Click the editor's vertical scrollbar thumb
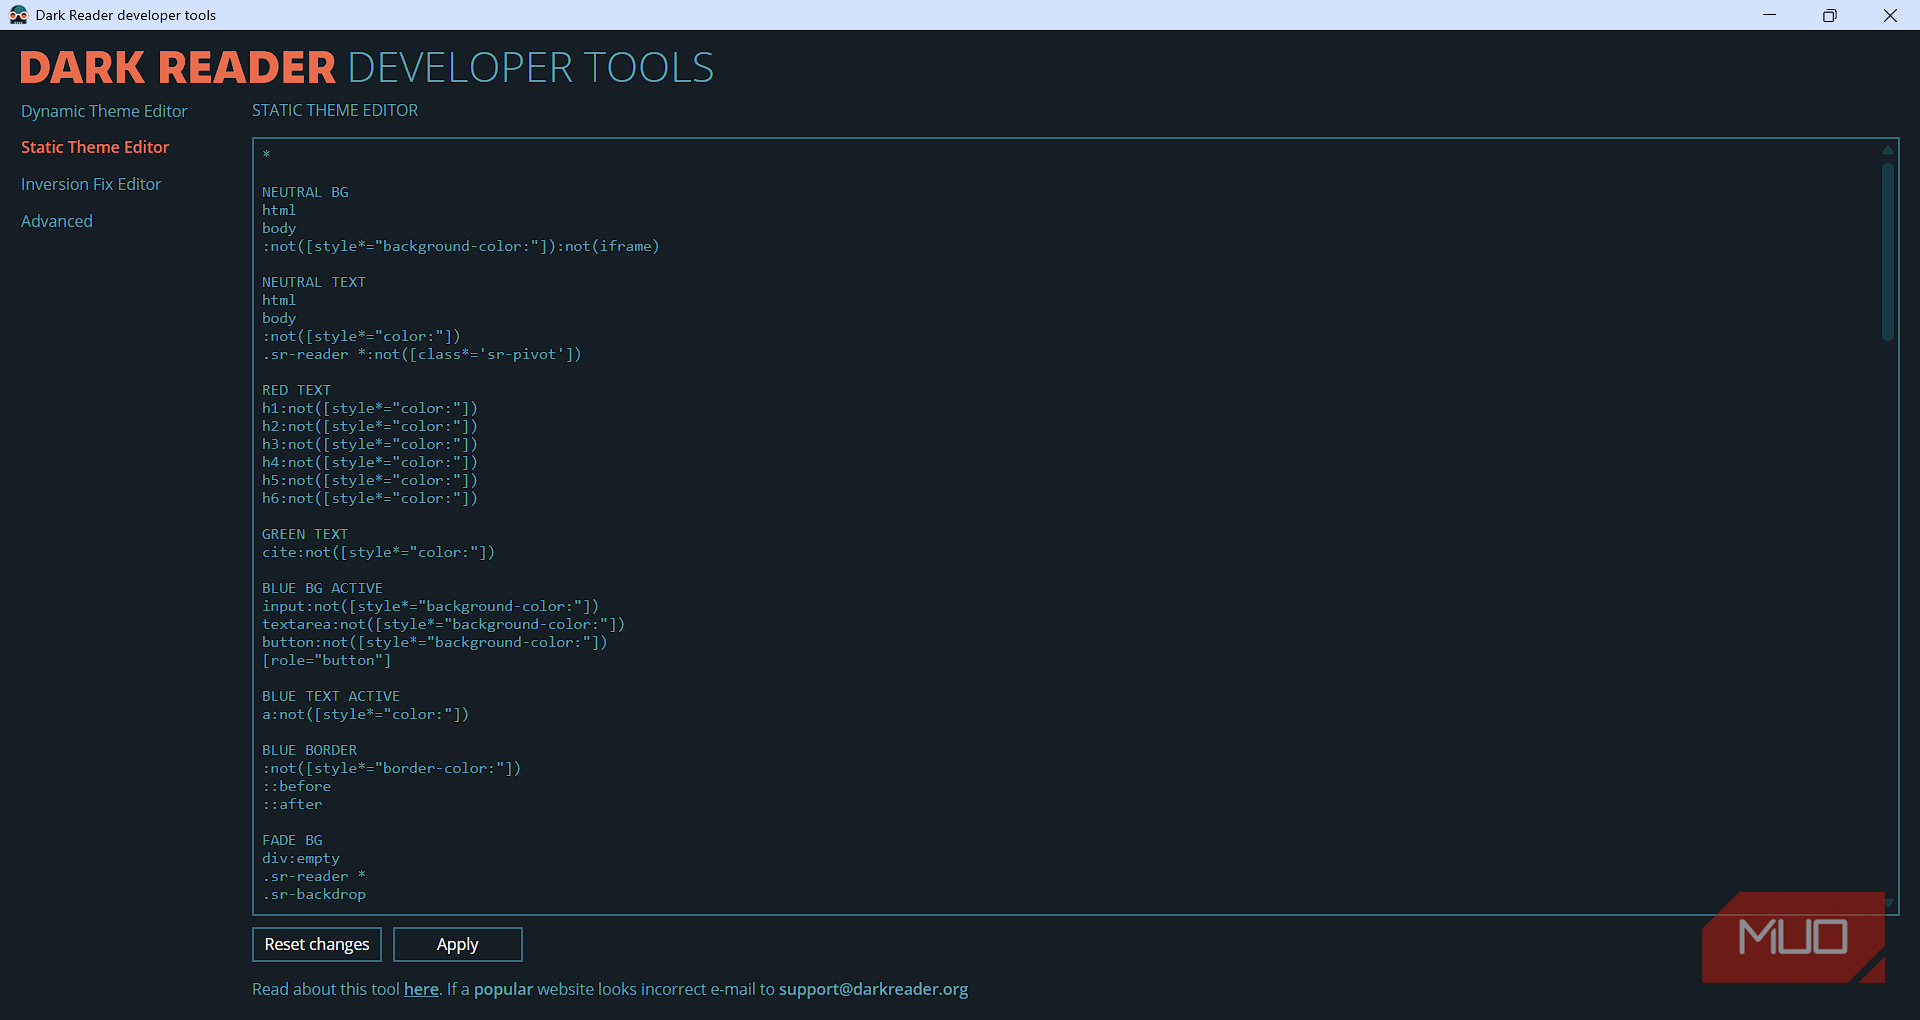 click(x=1888, y=252)
